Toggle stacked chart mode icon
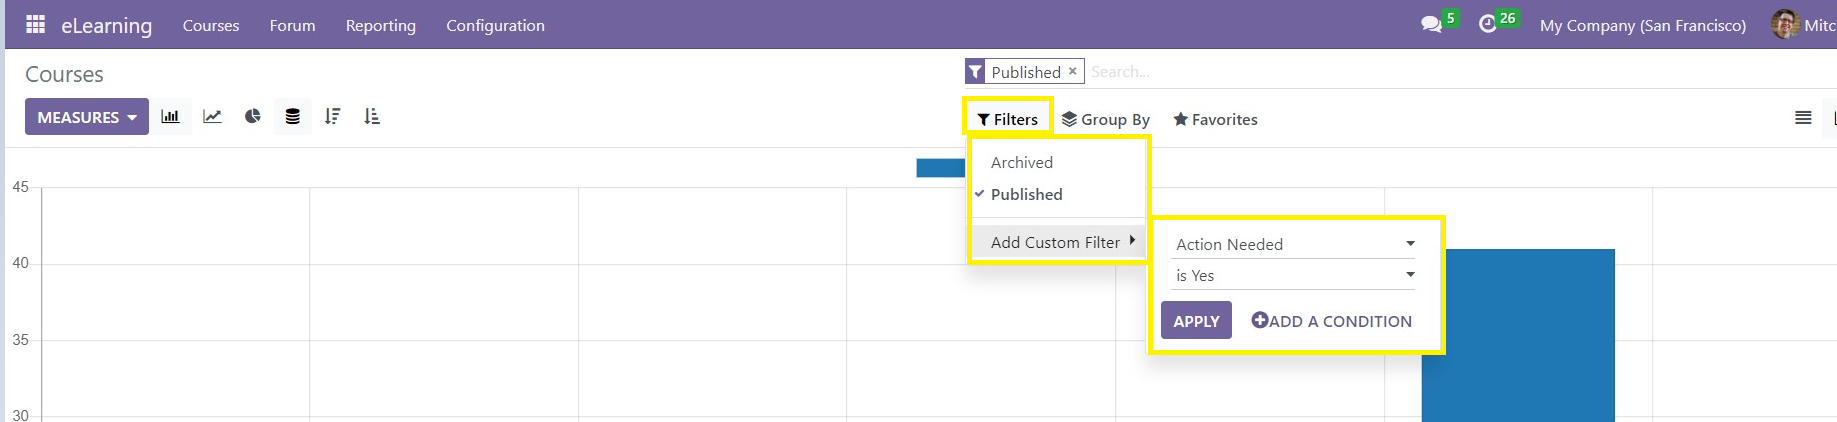 click(292, 116)
